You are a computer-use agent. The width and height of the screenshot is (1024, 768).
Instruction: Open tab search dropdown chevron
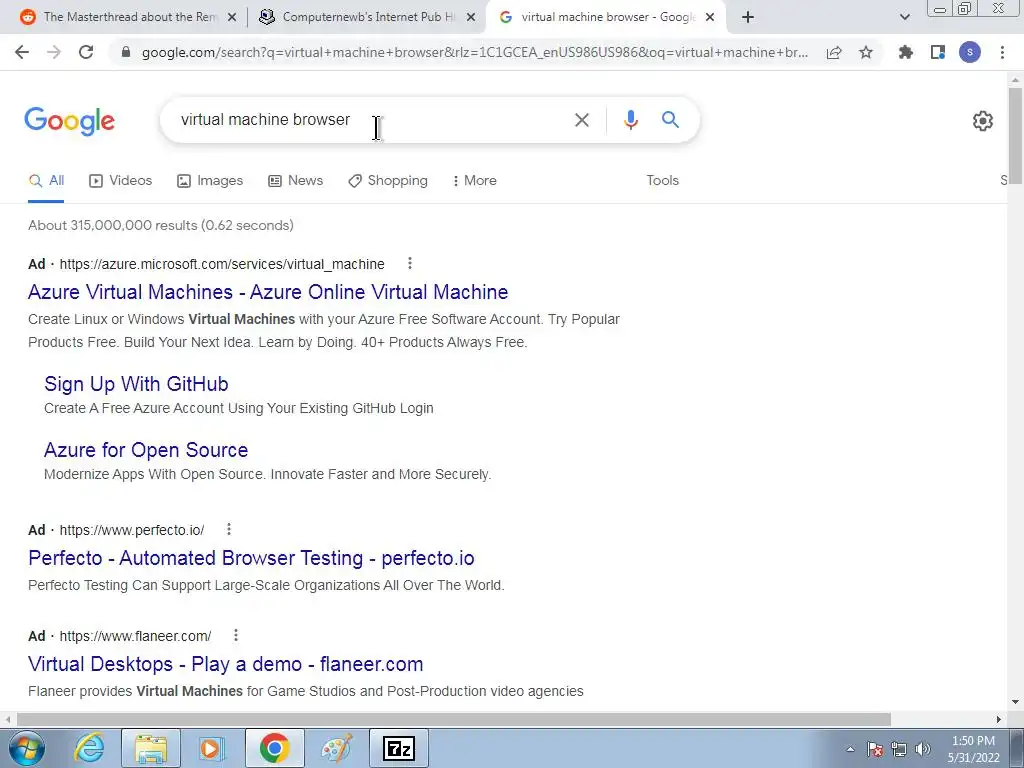tap(904, 18)
